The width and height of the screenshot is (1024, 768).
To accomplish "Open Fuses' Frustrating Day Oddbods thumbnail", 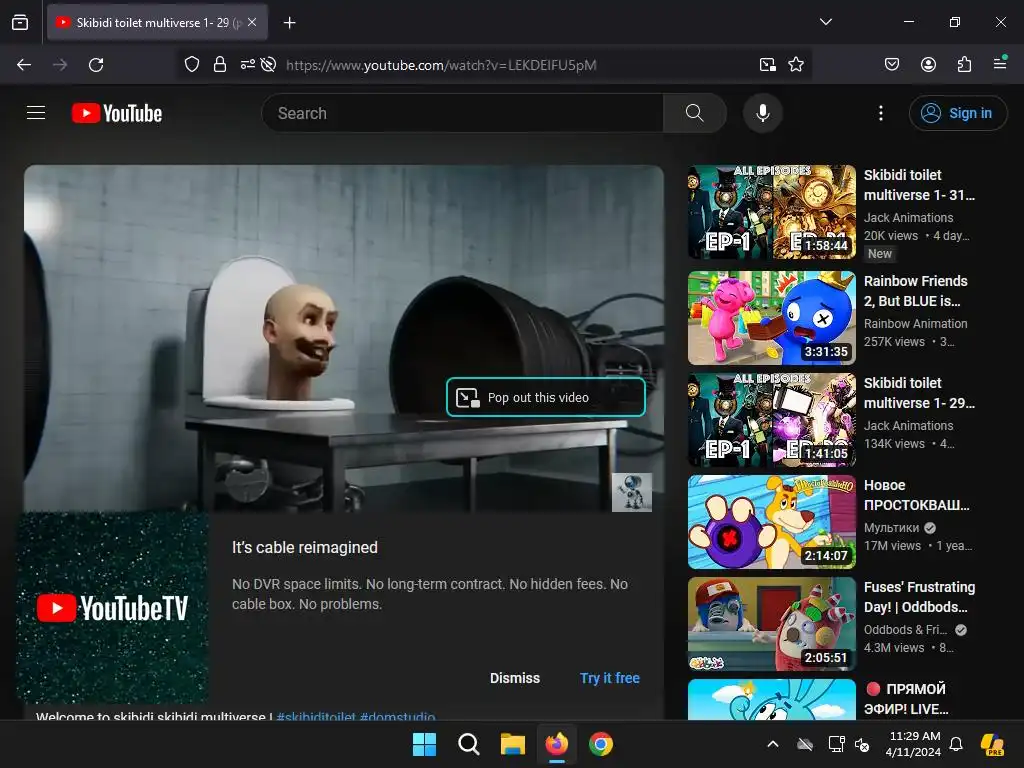I will pyautogui.click(x=771, y=624).
